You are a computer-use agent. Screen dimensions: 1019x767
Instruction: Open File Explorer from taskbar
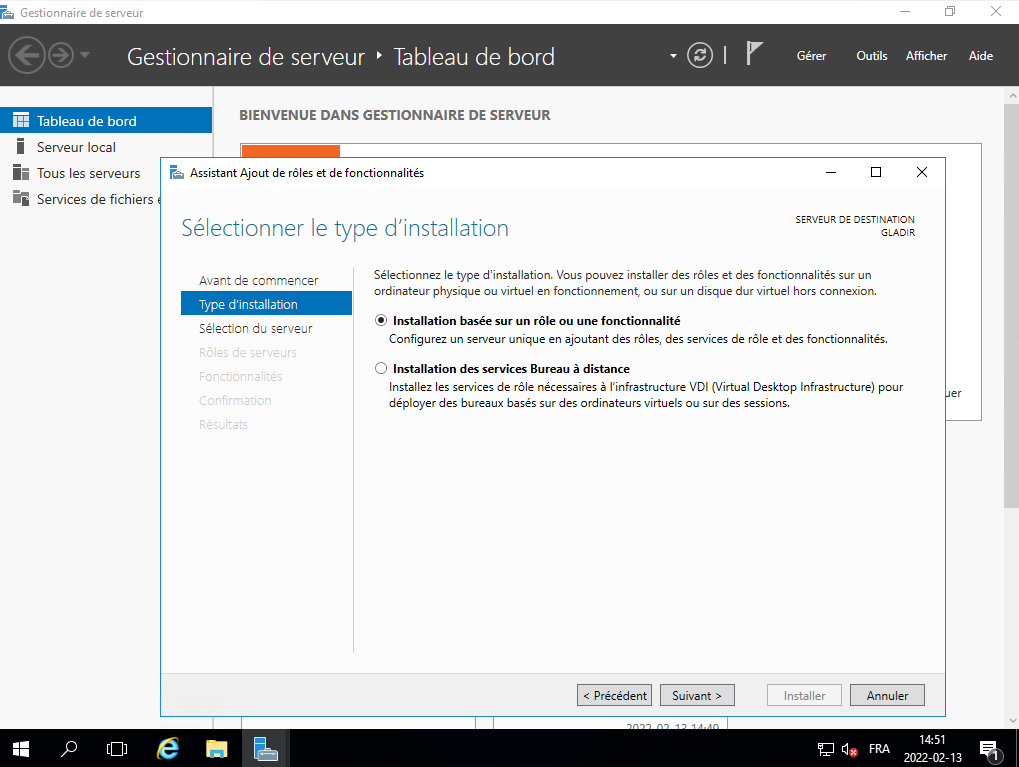pyautogui.click(x=216, y=749)
